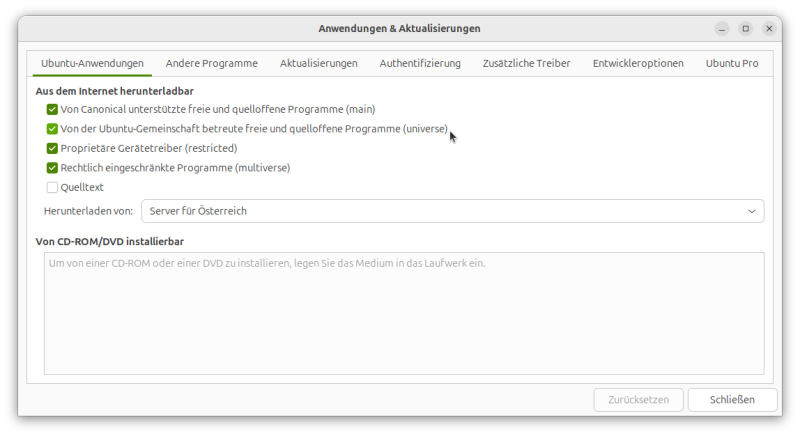Click the download server dropdown arrow
This screenshot has width=800, height=436.
coord(752,211)
